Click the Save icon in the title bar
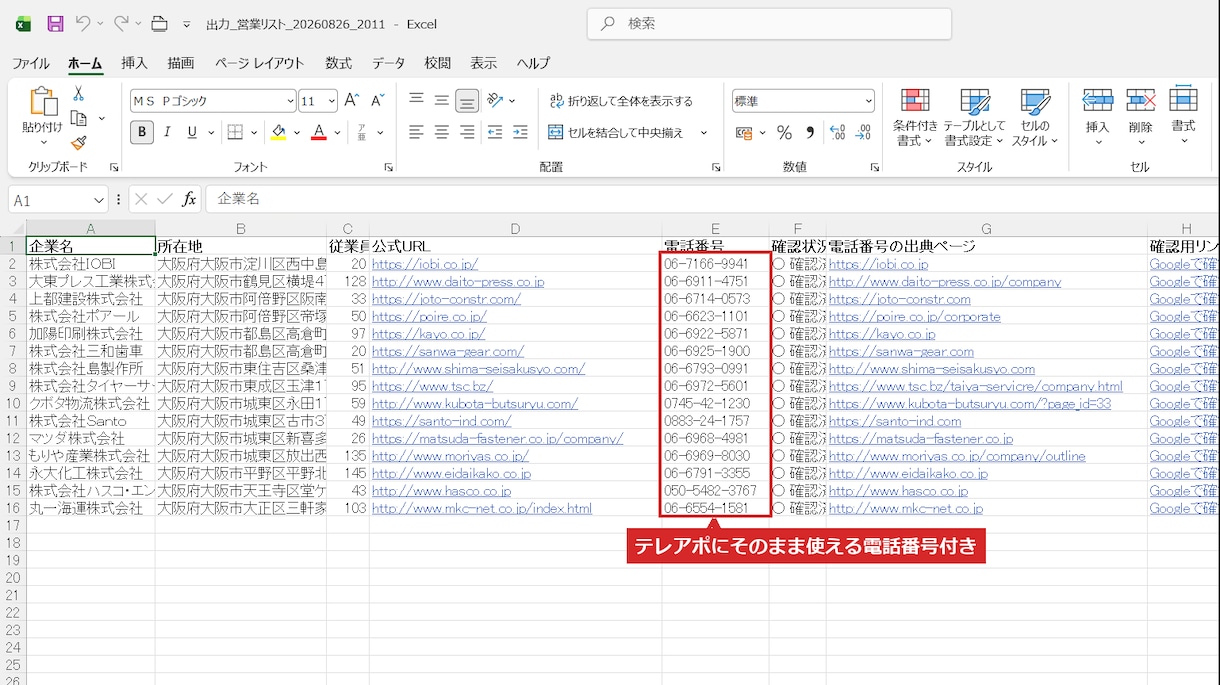This screenshot has width=1220, height=685. (x=55, y=23)
